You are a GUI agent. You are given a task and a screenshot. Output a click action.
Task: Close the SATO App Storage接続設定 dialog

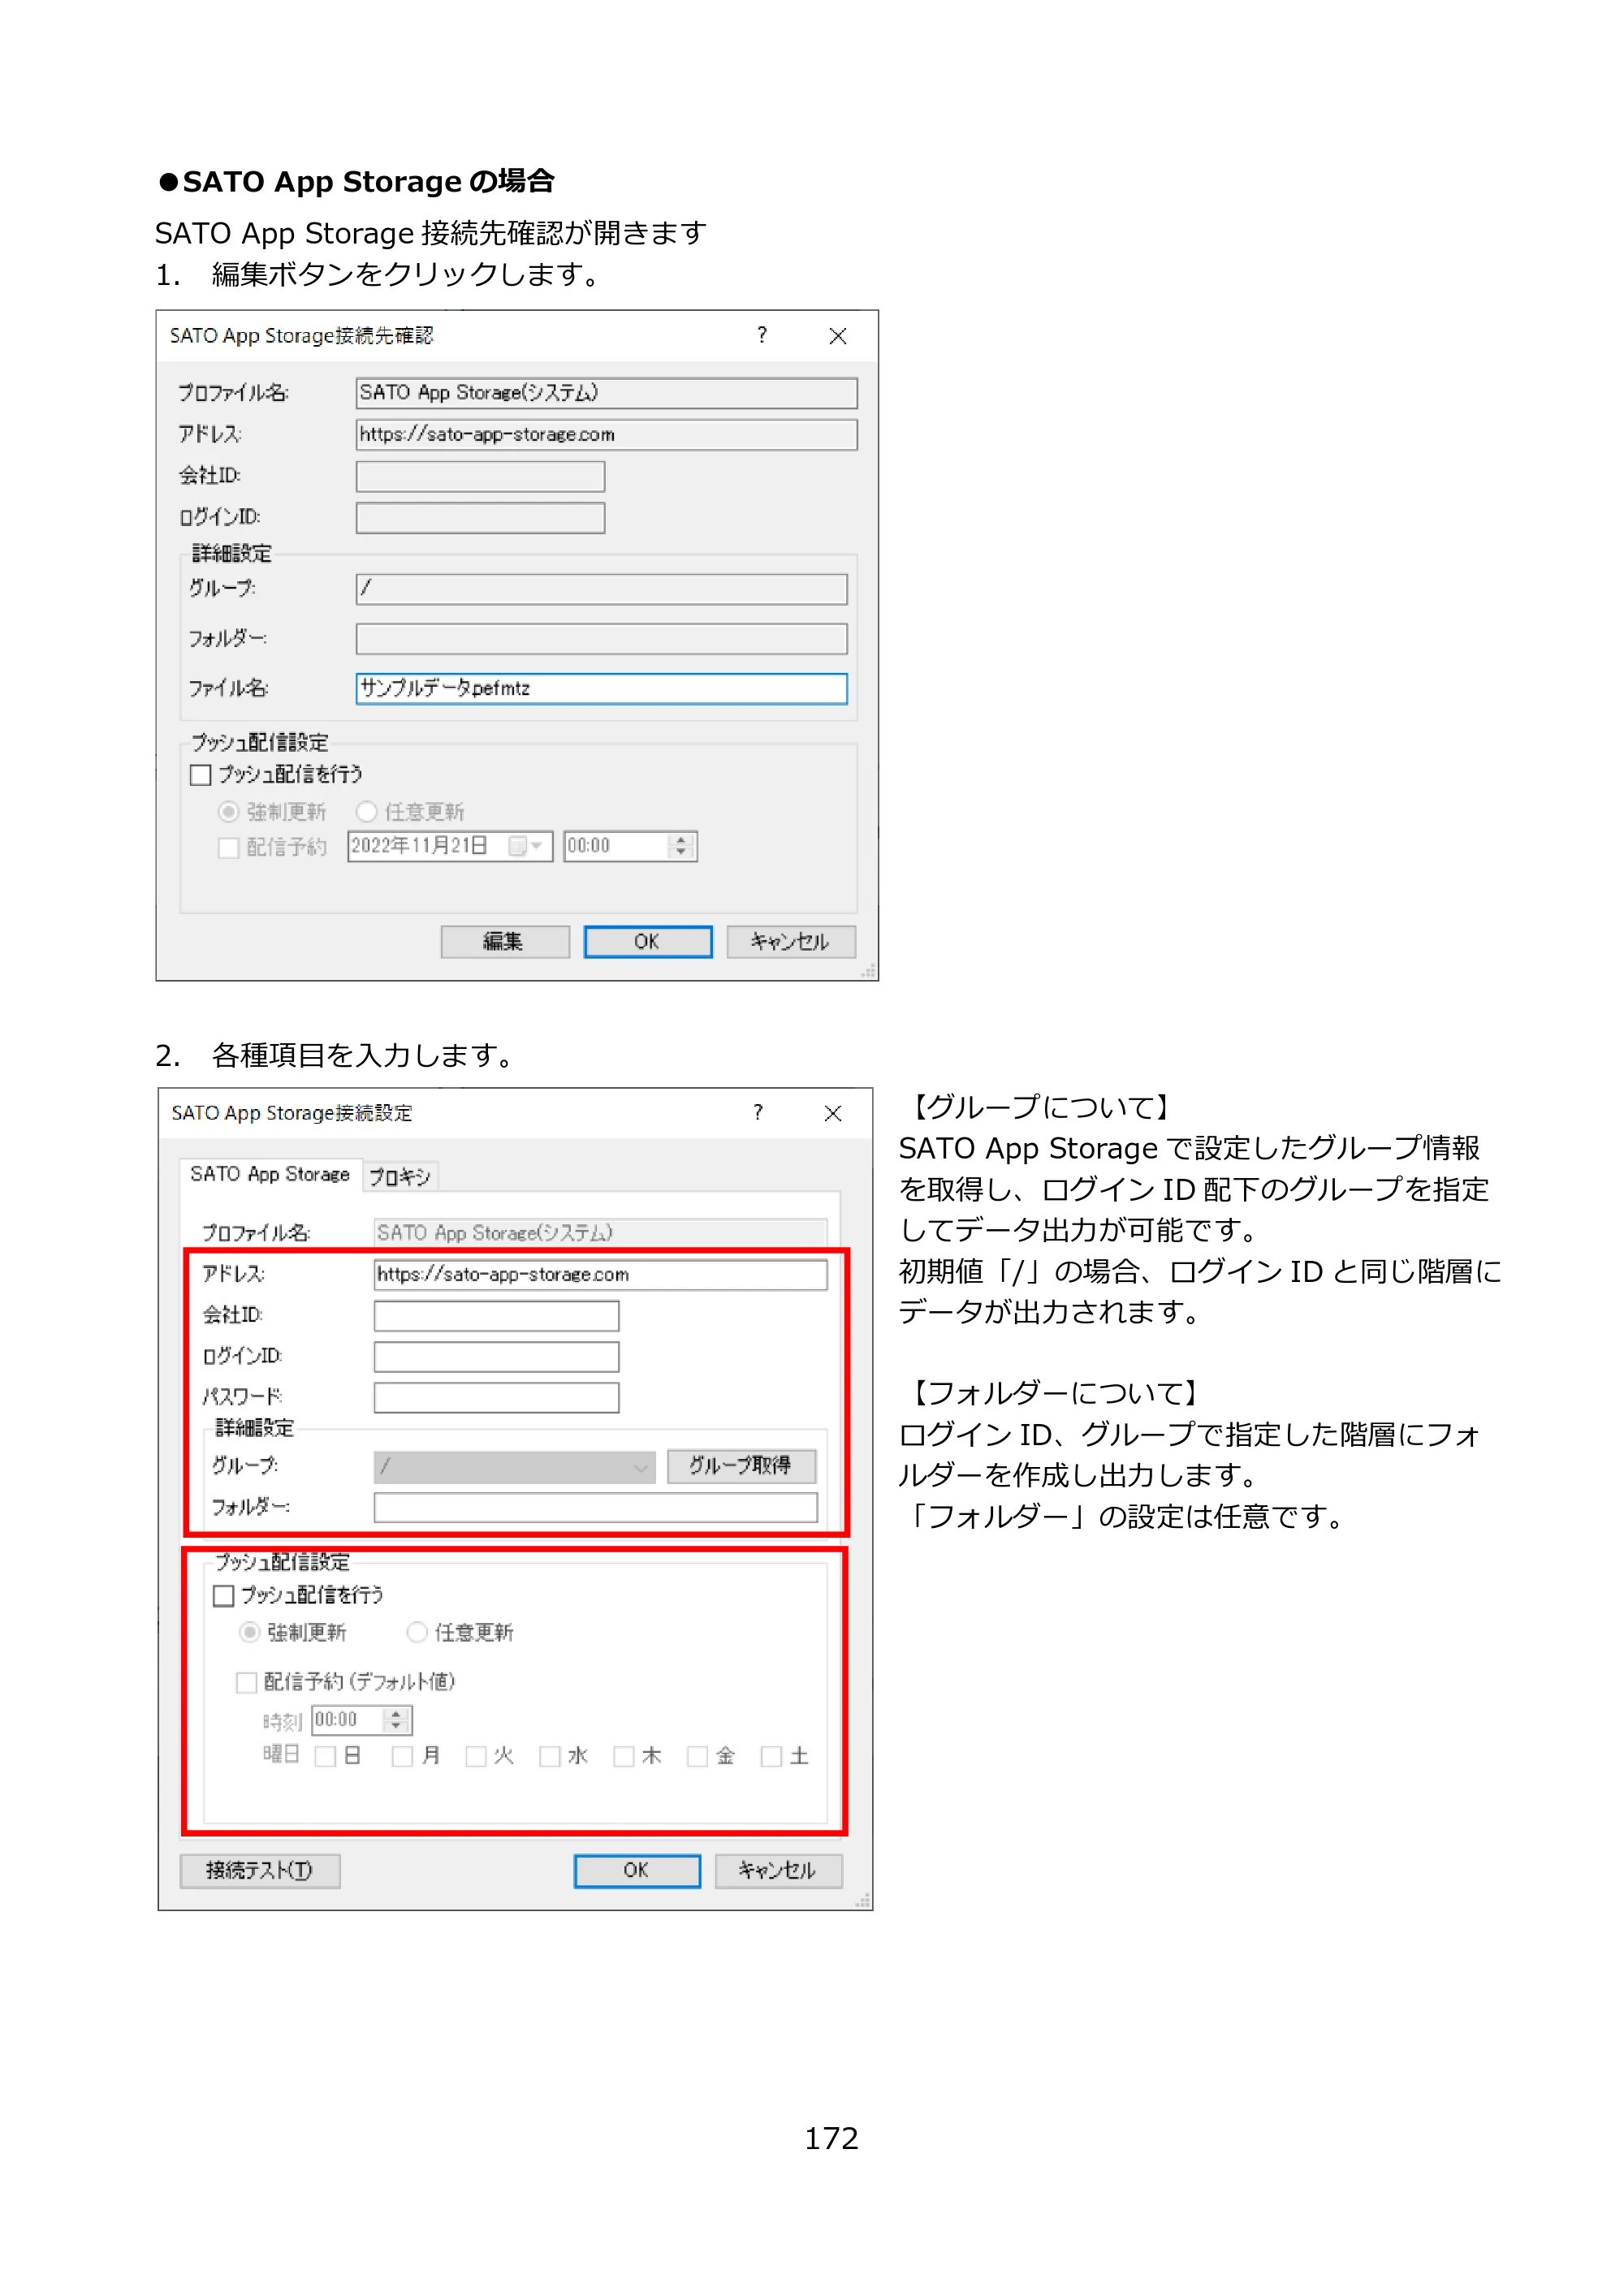pos(833,1113)
